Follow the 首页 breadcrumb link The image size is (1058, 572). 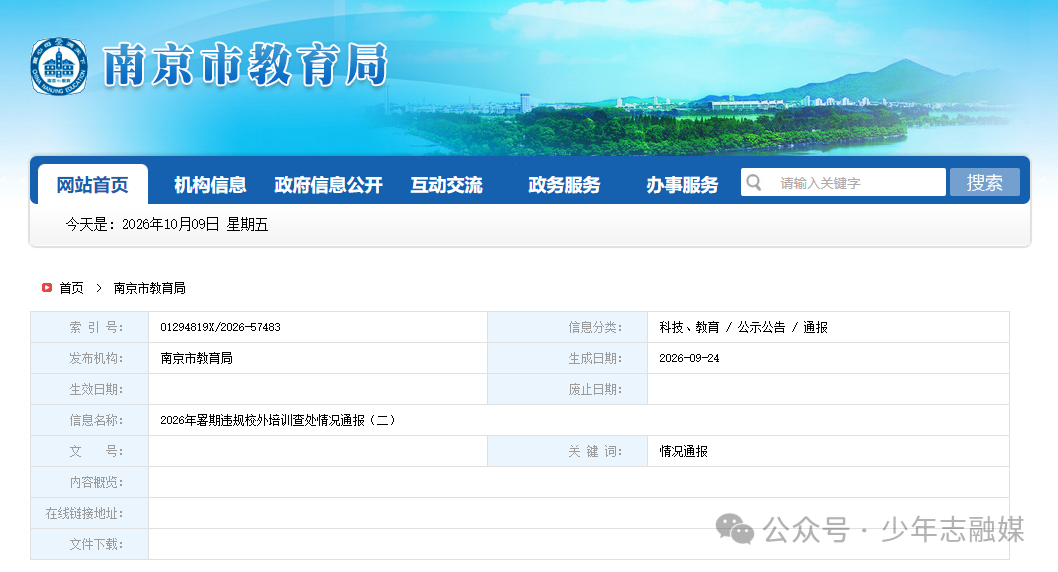(72, 288)
